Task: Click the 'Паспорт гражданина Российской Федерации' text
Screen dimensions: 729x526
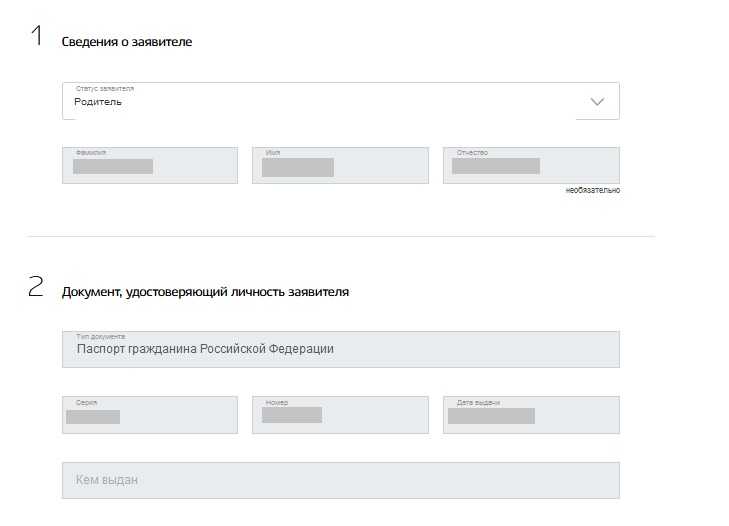Action: (x=205, y=350)
